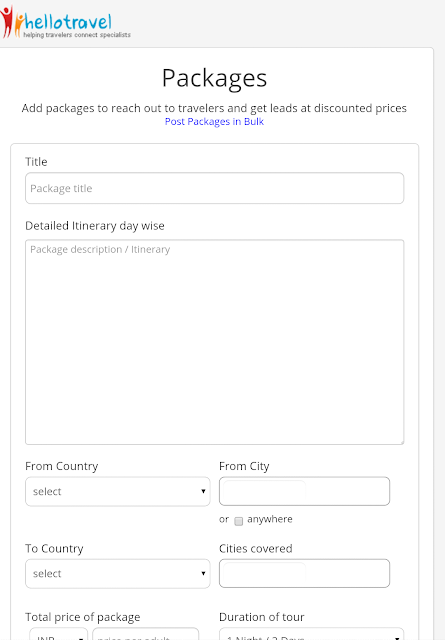Click the Duration of tour label
The height and width of the screenshot is (640, 445).
pyautogui.click(x=262, y=617)
